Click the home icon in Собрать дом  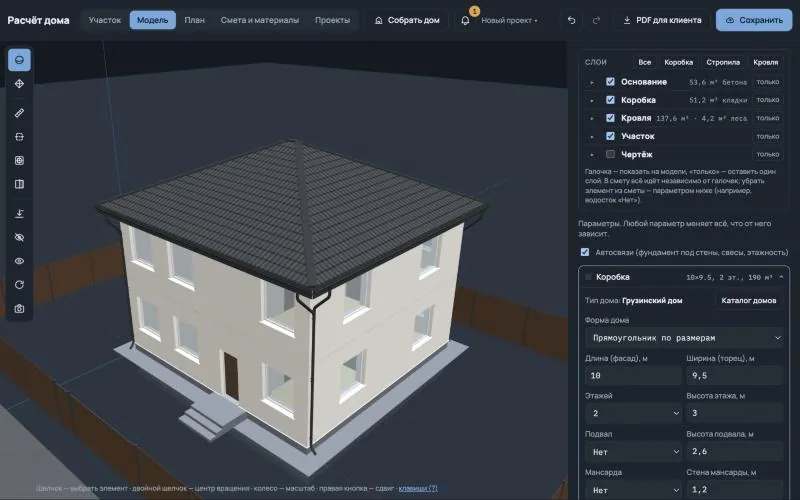point(379,20)
